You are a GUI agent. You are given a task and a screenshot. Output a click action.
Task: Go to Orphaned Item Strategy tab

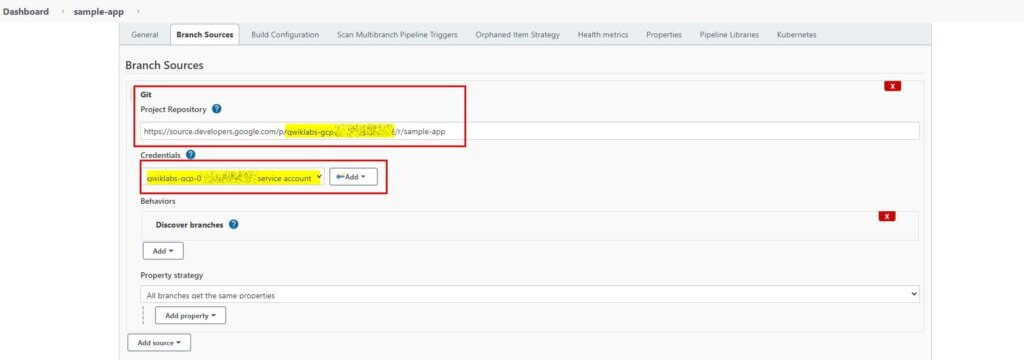click(x=517, y=35)
